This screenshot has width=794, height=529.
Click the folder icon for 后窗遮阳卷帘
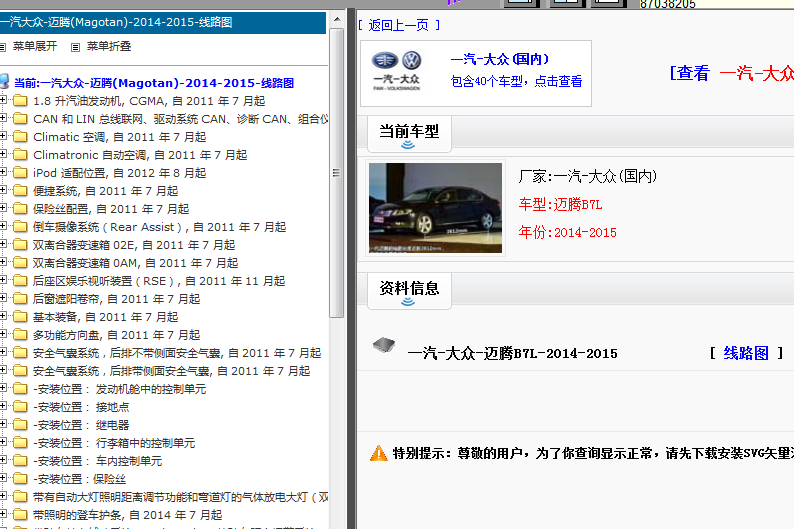(x=20, y=299)
